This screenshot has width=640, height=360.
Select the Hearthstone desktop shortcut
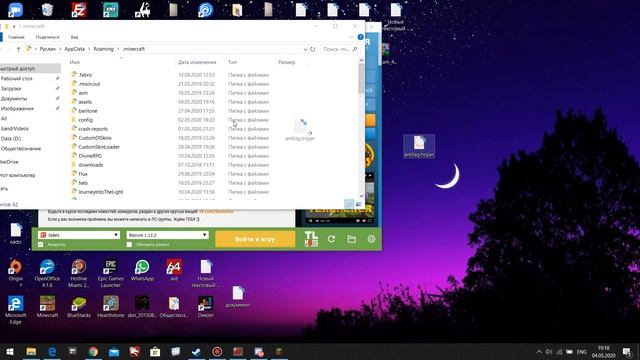[111, 307]
